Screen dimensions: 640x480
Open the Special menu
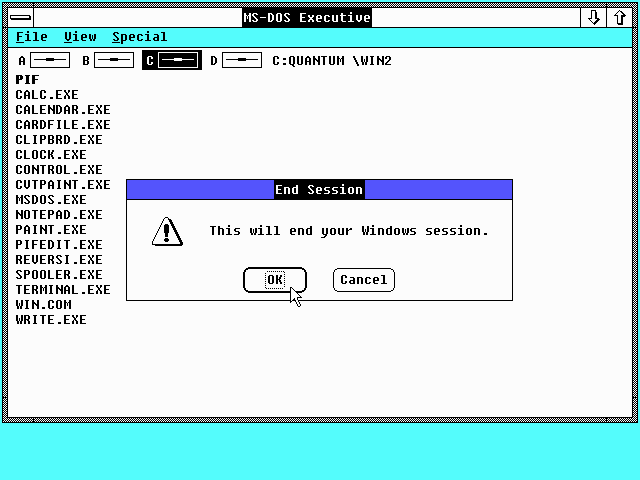(x=139, y=37)
